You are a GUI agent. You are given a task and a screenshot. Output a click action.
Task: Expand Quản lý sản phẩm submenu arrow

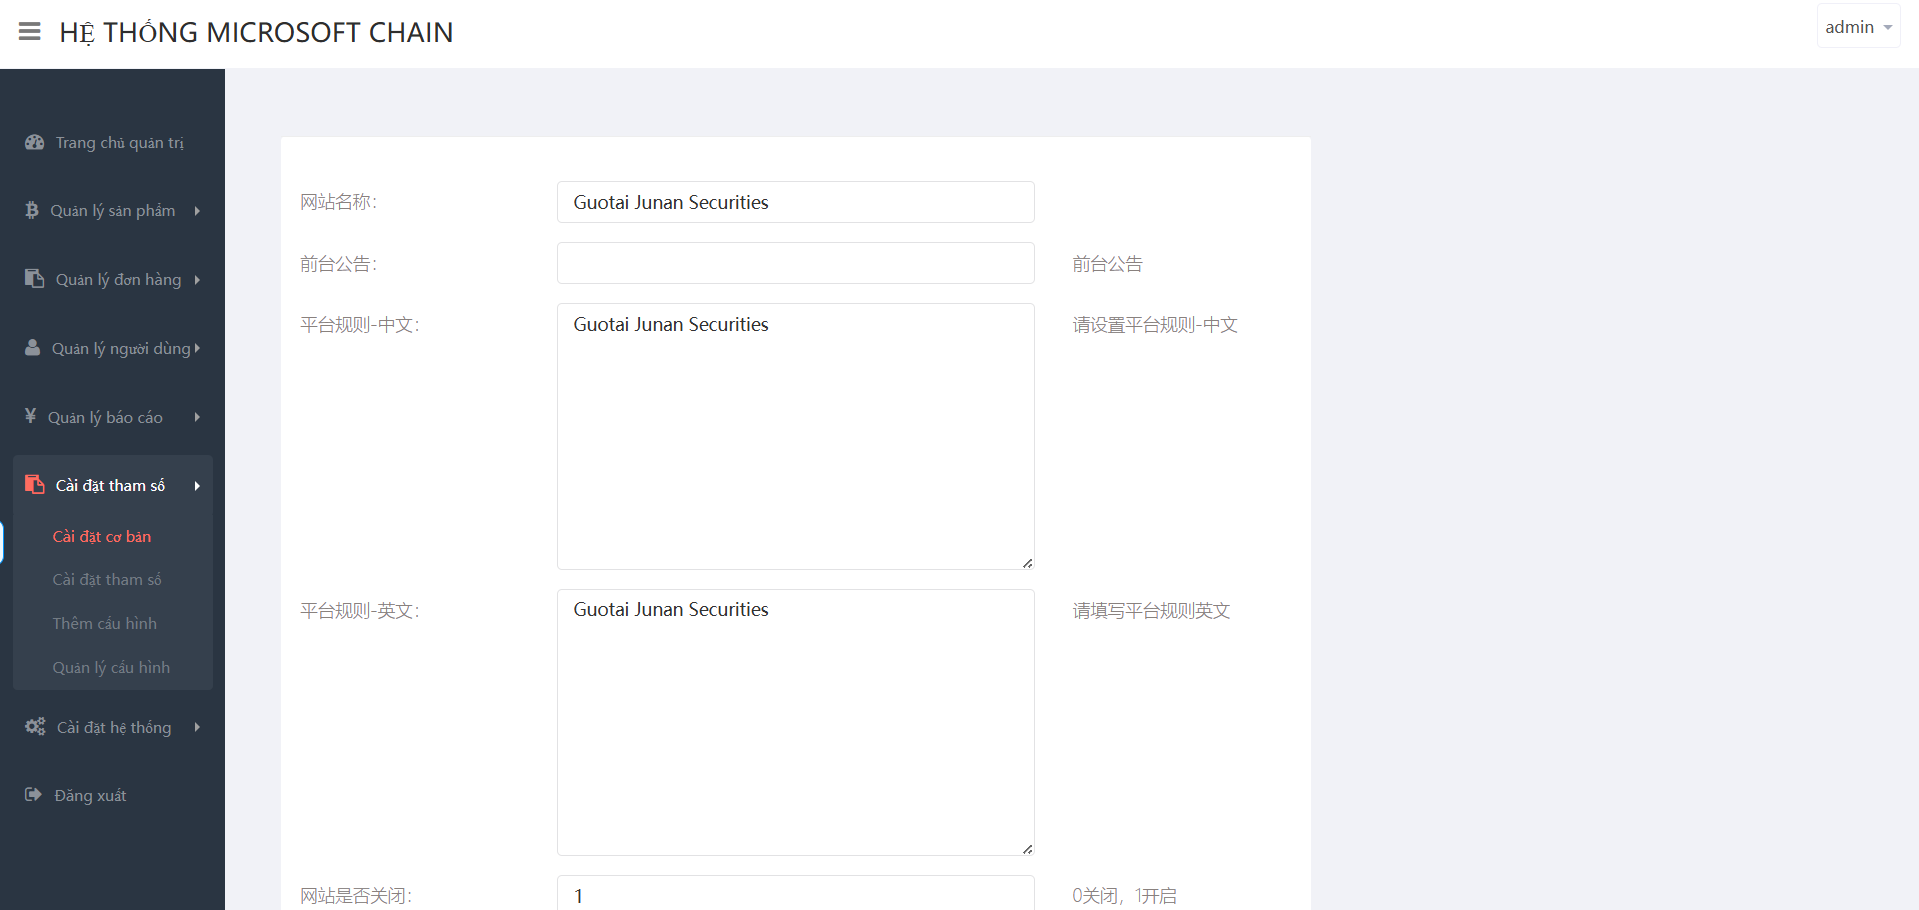(x=197, y=211)
